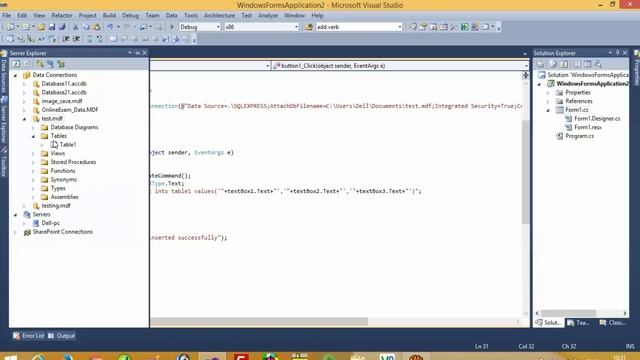Switch to the Error List tab
This screenshot has width=640, height=360.
[28, 336]
